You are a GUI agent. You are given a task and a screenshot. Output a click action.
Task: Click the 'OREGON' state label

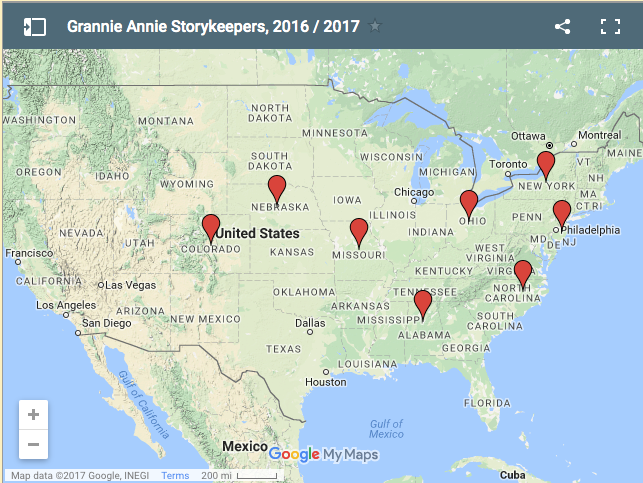39,172
